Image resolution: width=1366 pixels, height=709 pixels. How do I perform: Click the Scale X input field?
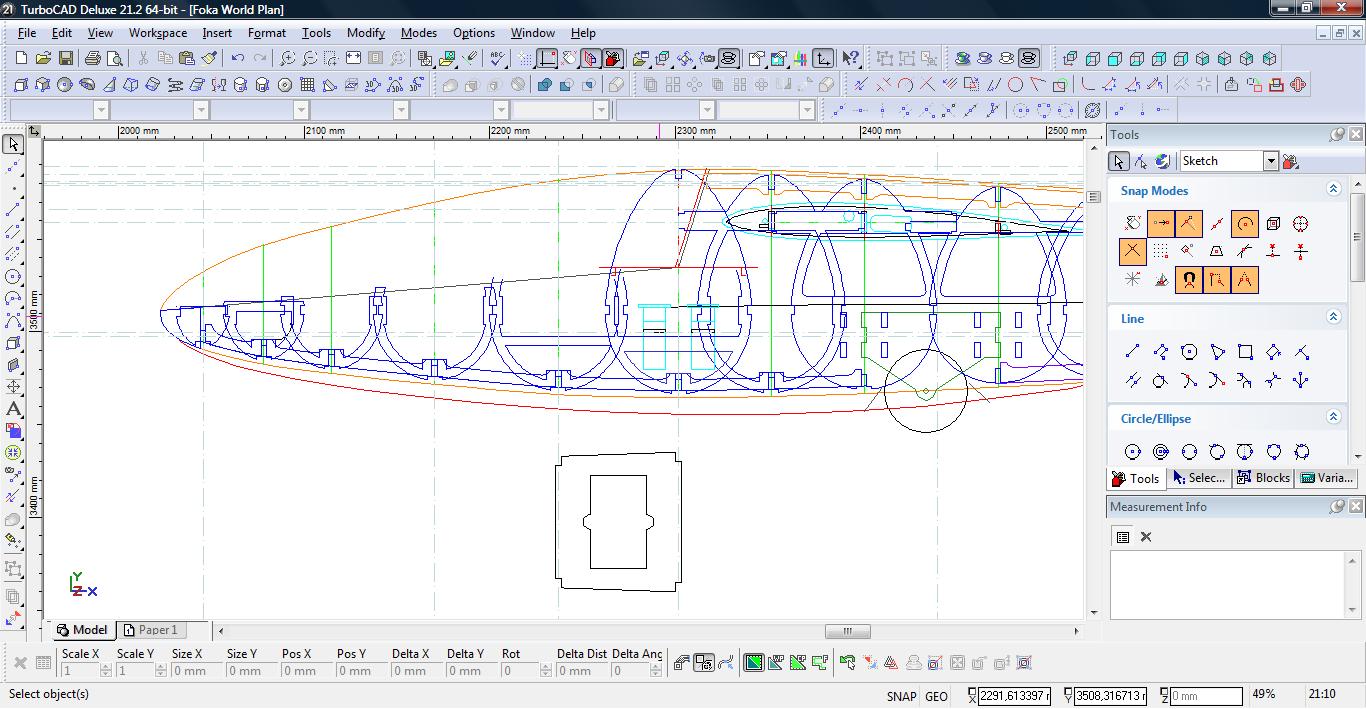80,671
